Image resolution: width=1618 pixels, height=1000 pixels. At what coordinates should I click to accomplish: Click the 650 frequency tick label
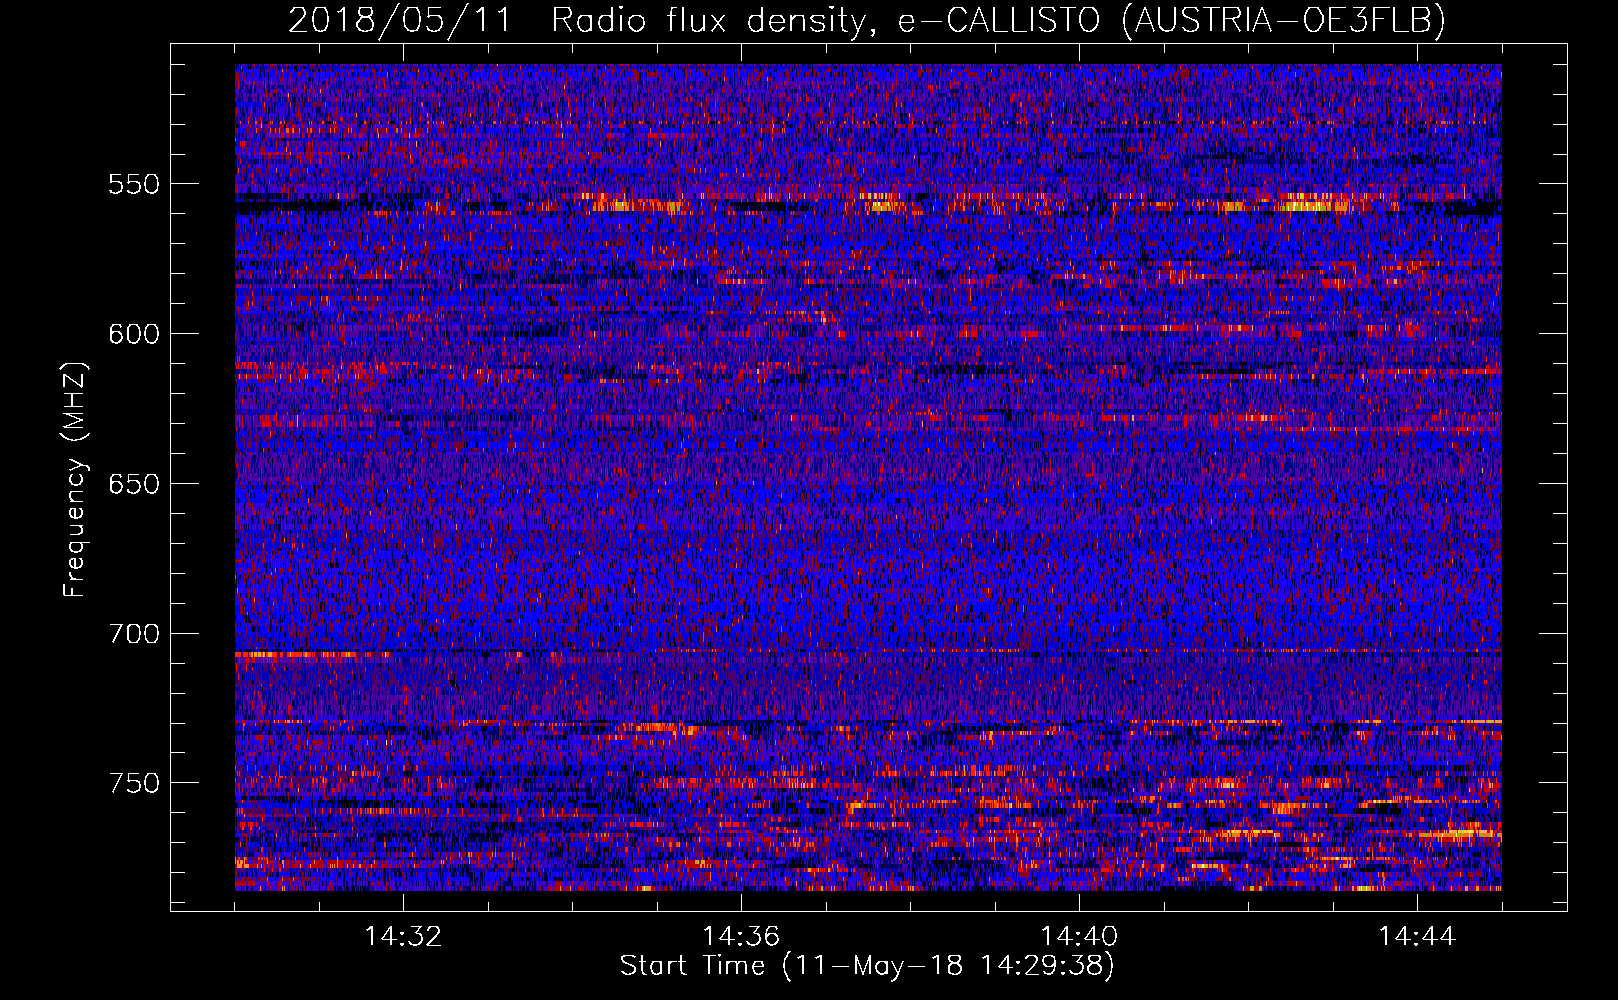pos(133,484)
